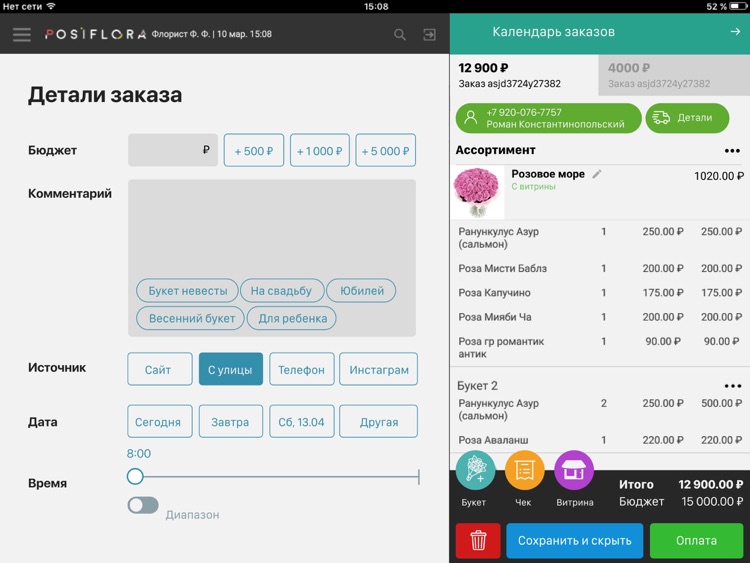Tap the orange Чек receipt icon
750x563 pixels.
[525, 470]
